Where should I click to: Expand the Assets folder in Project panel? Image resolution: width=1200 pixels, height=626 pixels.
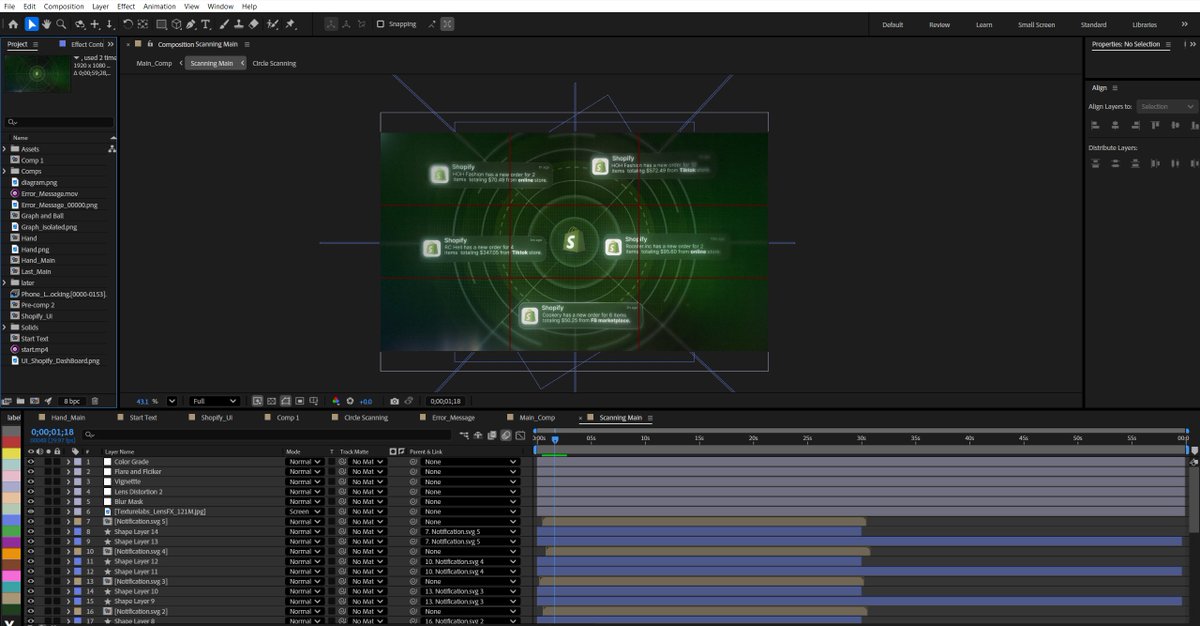[x=5, y=149]
